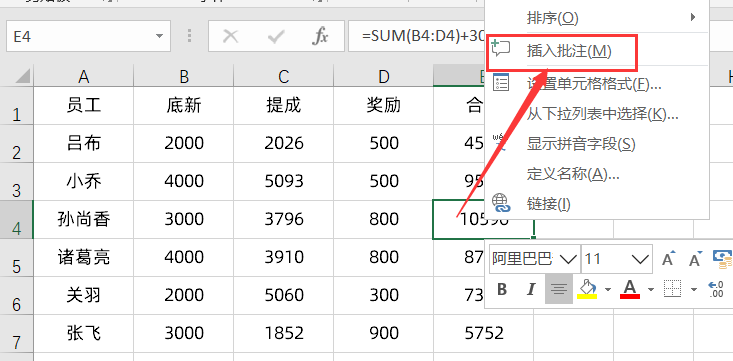The image size is (733, 361).
Task: Select cell containing 关羽
Action: click(84, 296)
